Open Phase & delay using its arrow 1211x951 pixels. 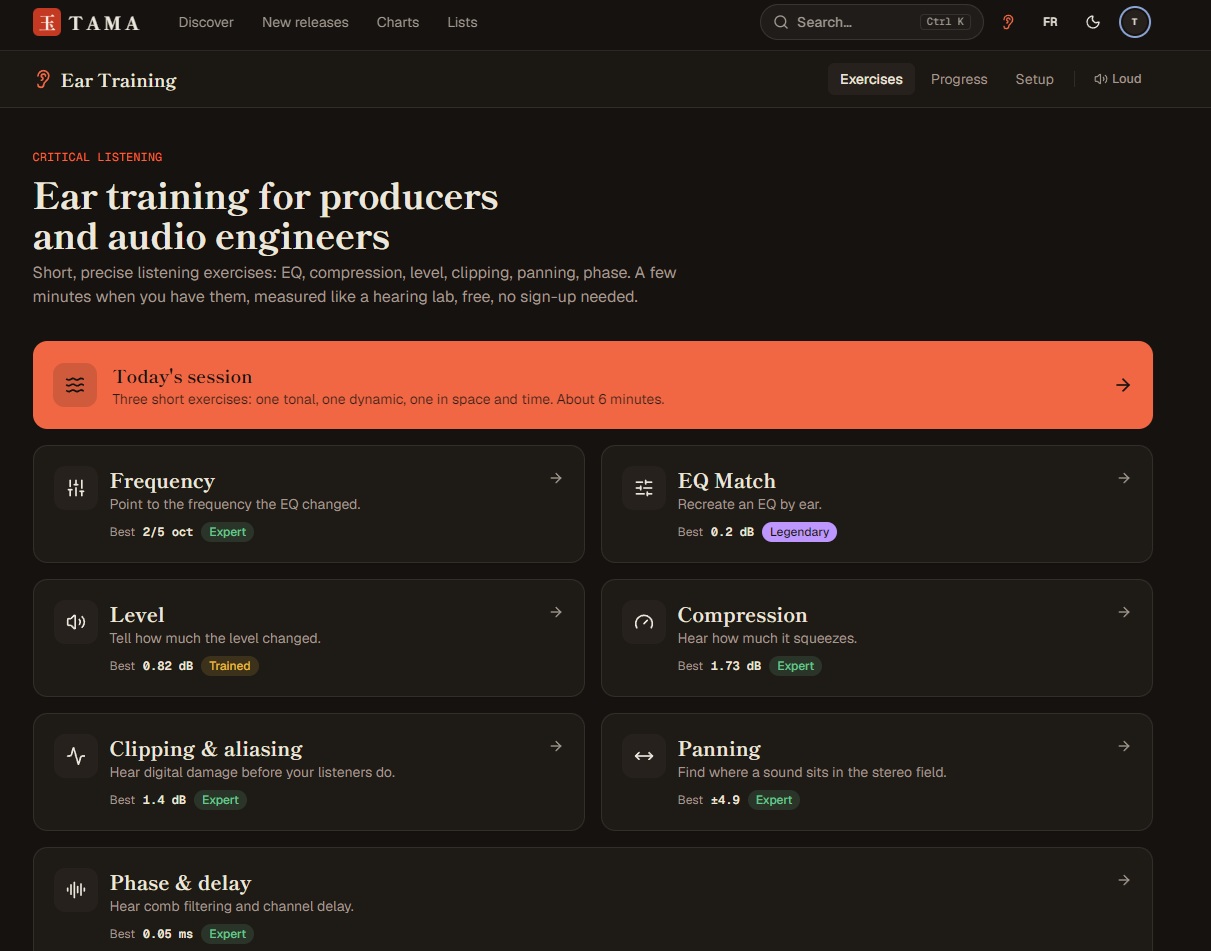click(1124, 880)
